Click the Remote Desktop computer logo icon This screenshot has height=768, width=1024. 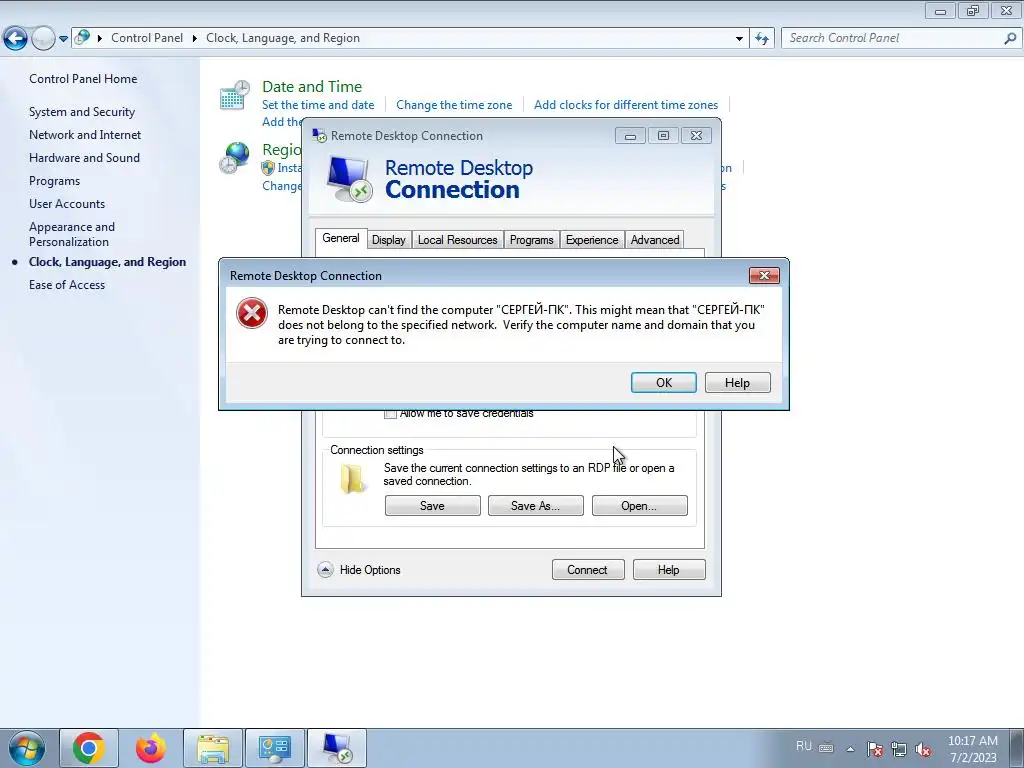[349, 179]
